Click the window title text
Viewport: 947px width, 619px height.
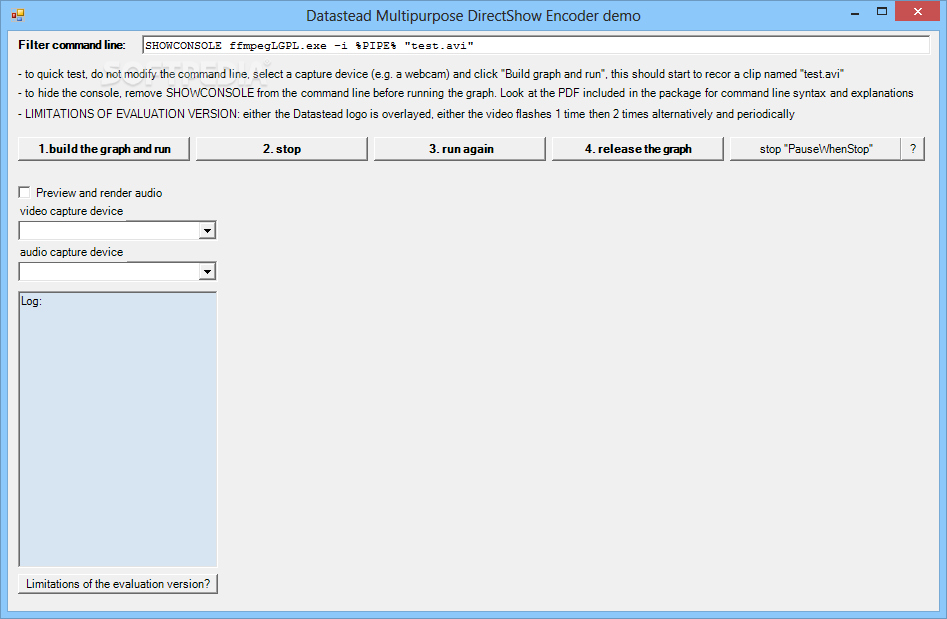pos(473,16)
